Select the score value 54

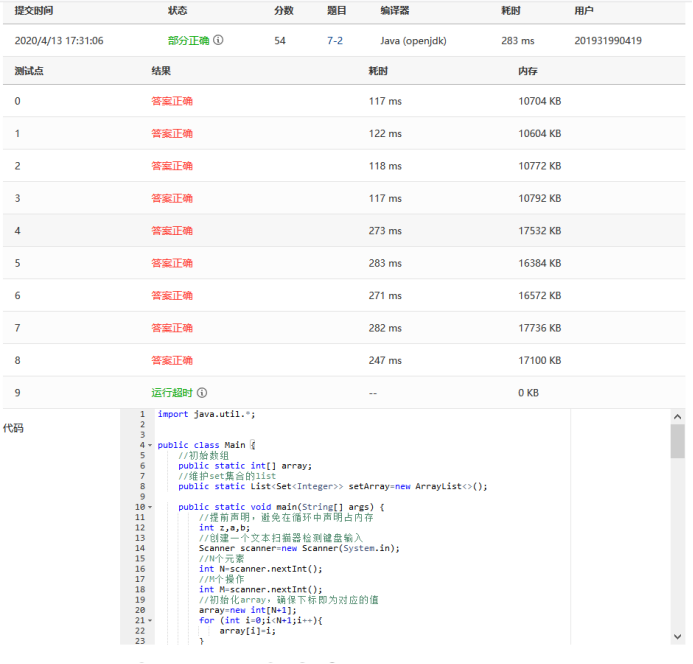(280, 41)
